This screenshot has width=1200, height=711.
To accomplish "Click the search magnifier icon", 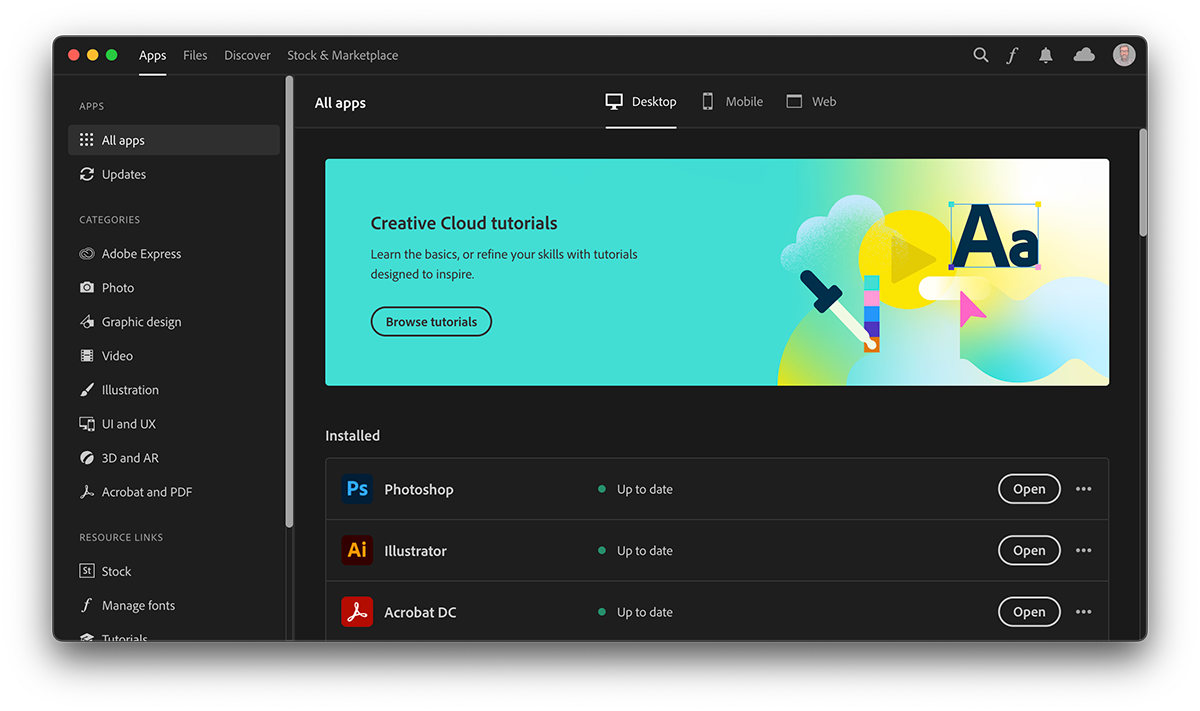I will tap(980, 55).
